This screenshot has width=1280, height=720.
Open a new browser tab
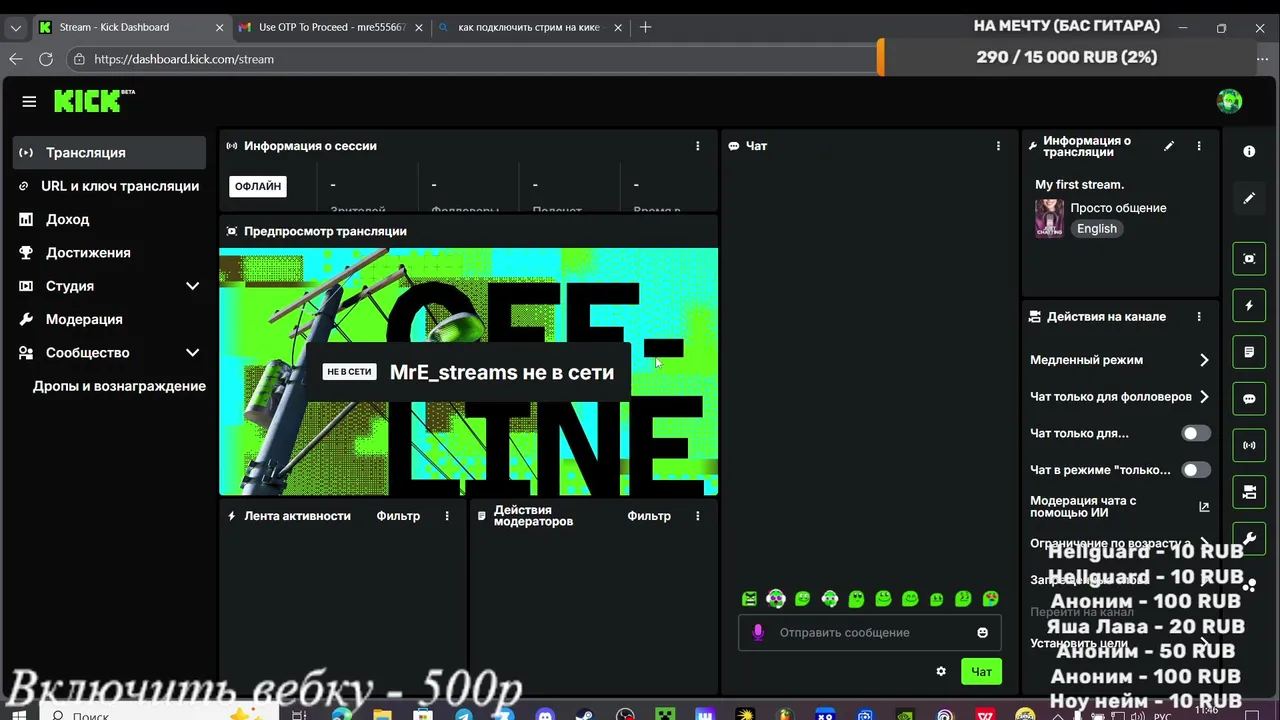[x=645, y=28]
